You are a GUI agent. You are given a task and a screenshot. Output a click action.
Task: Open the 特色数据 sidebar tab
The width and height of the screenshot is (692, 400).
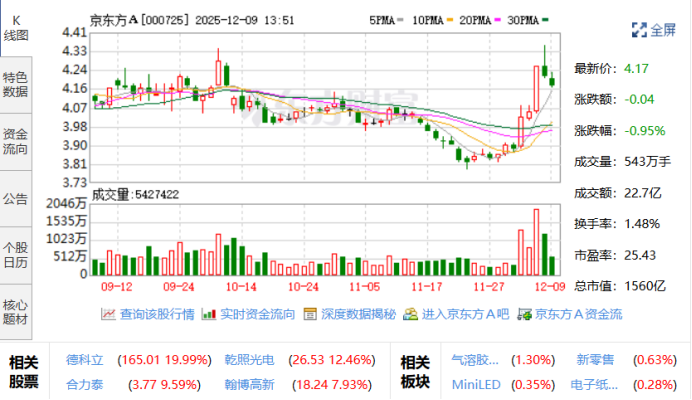[16, 84]
